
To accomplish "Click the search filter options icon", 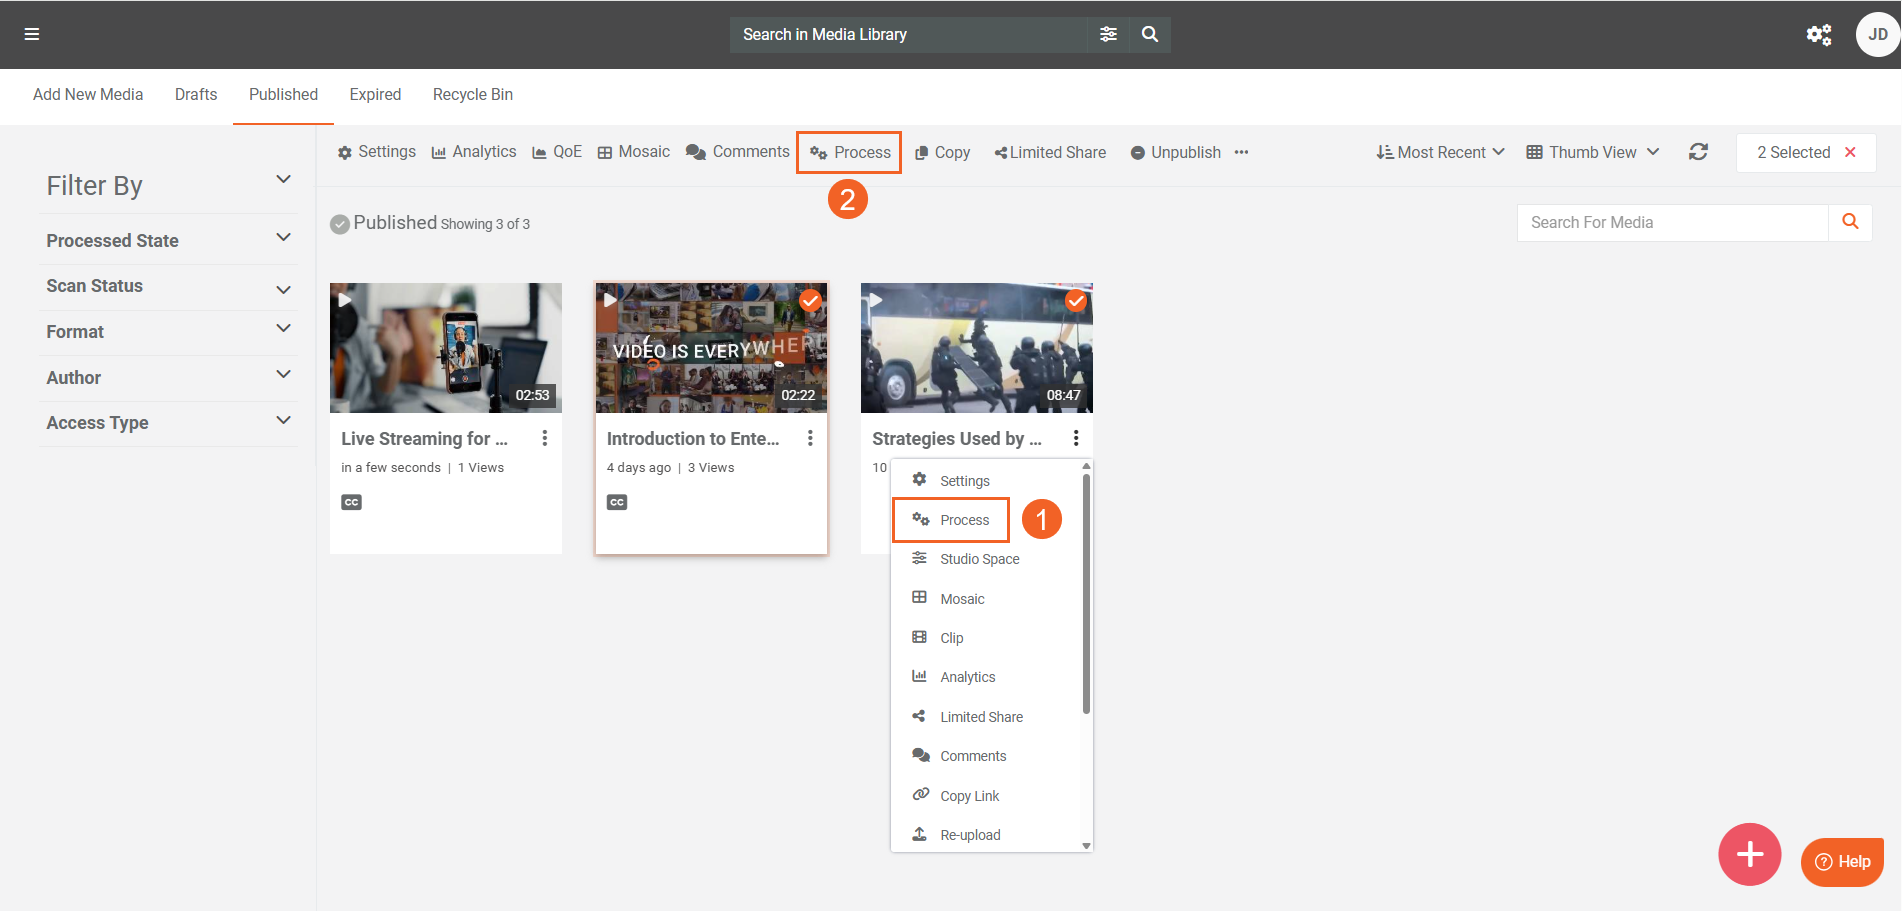I will tap(1108, 34).
